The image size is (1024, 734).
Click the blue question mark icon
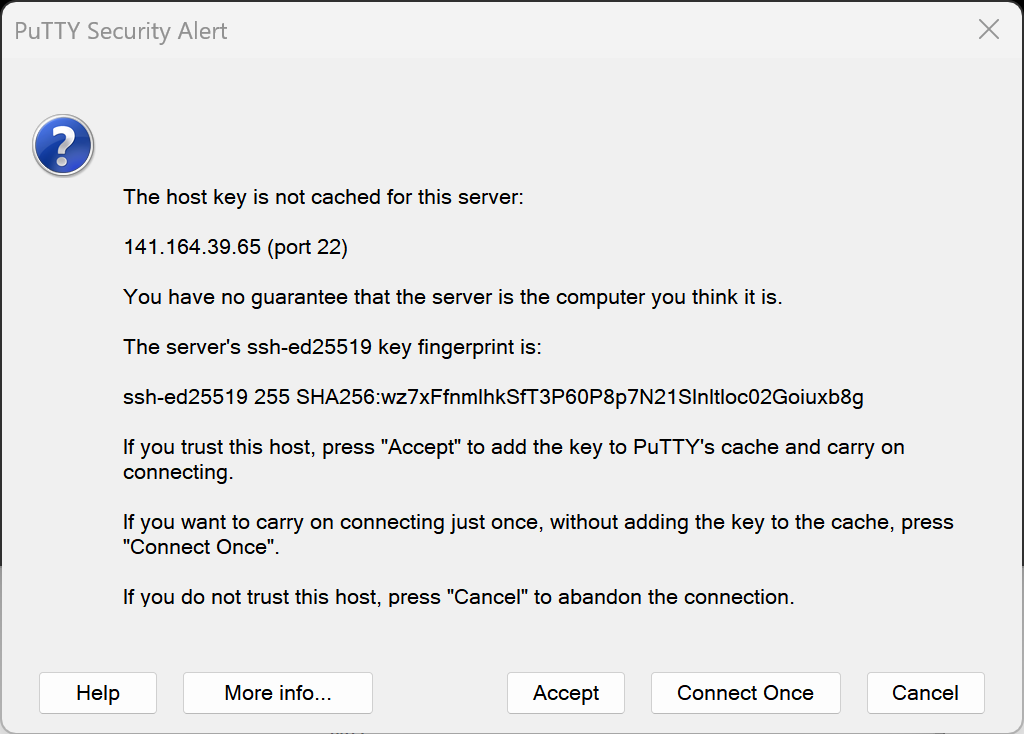pyautogui.click(x=63, y=146)
